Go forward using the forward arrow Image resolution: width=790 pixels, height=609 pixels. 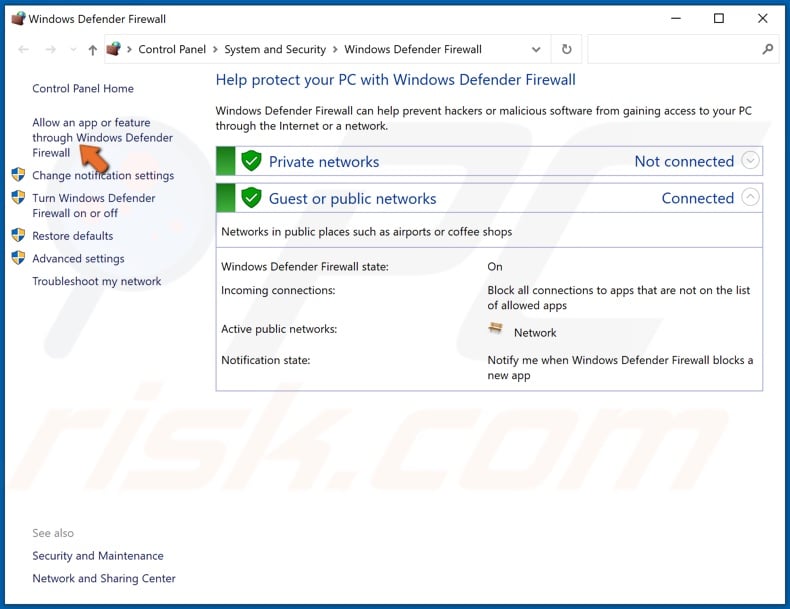point(50,49)
